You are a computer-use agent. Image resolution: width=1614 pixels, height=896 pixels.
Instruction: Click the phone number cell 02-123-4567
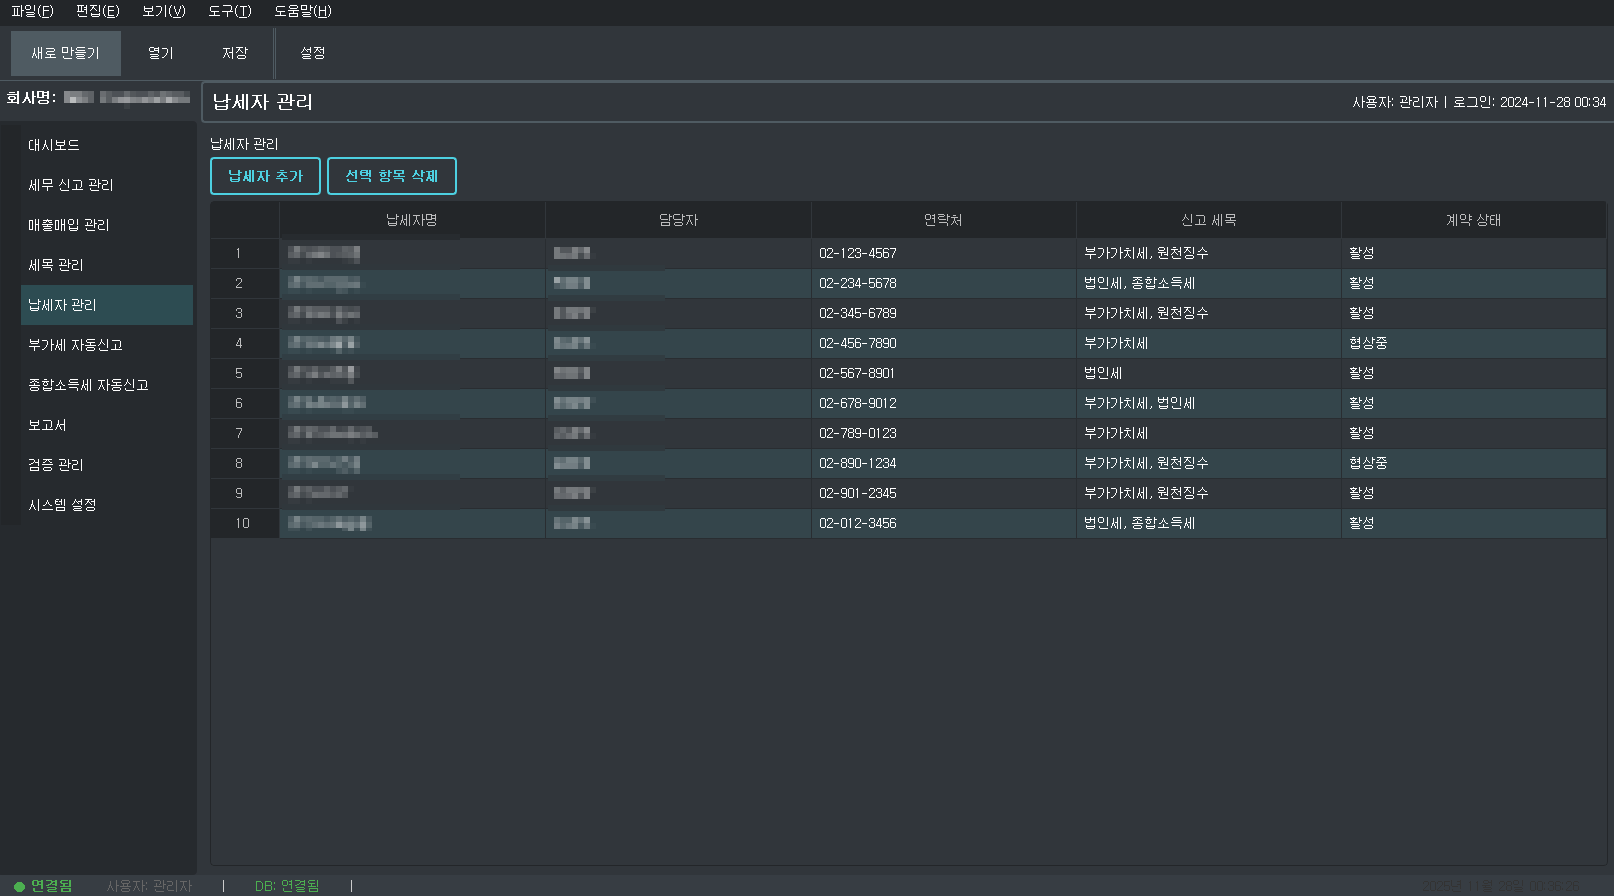pos(857,253)
